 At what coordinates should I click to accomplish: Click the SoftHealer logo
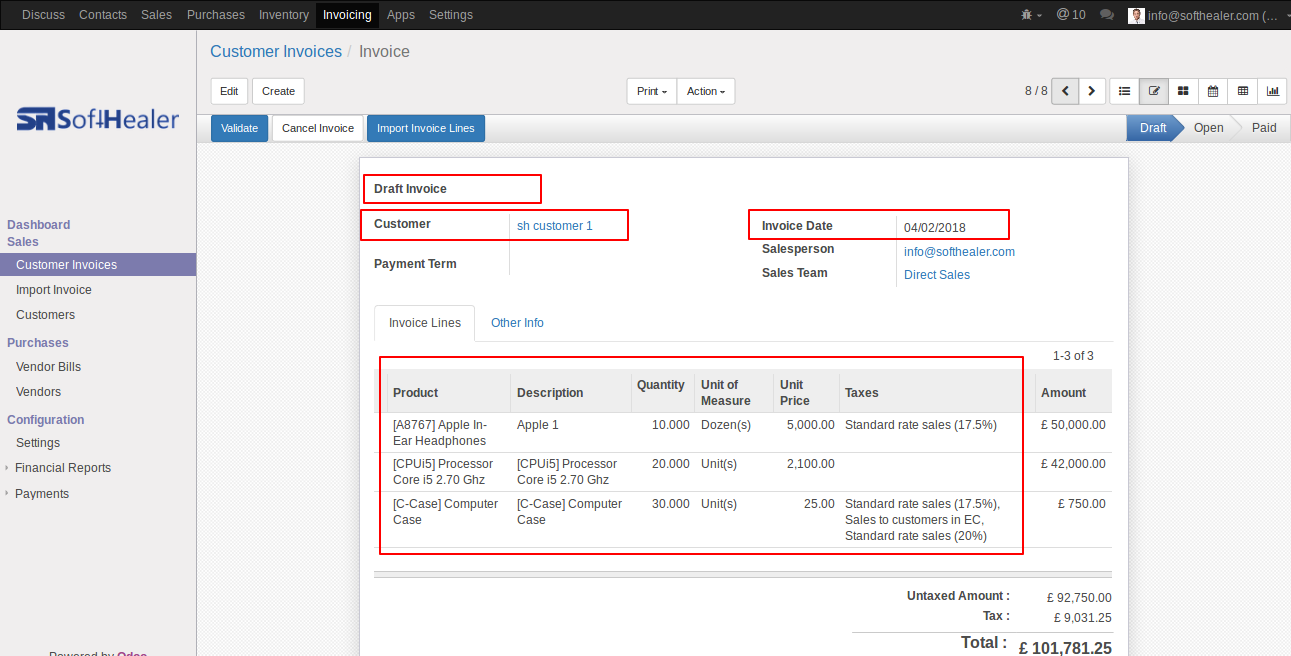pyautogui.click(x=98, y=119)
